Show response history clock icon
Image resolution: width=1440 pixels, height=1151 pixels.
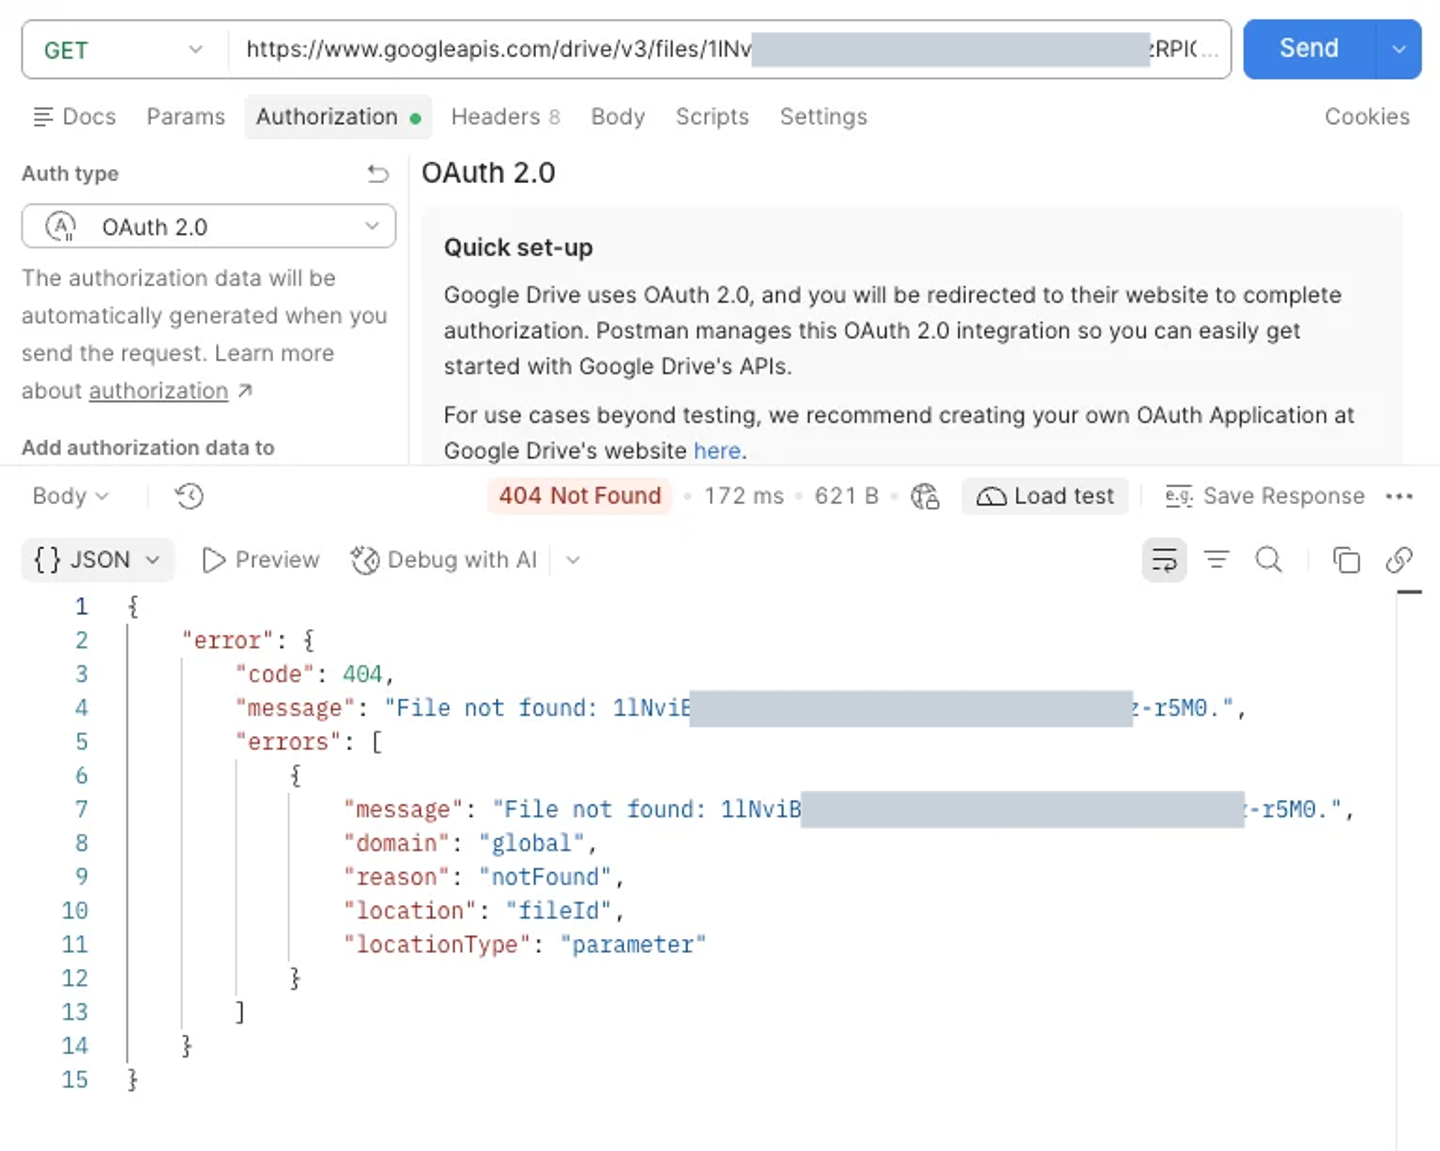pos(189,496)
